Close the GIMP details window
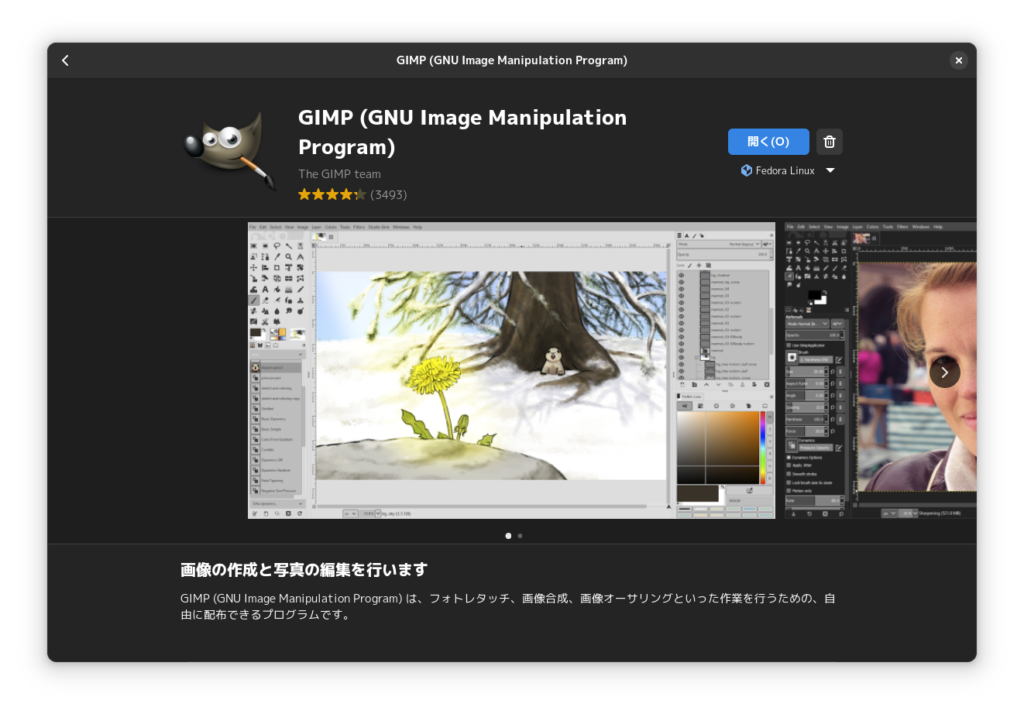Viewport: 1024px width, 714px height. point(958,61)
